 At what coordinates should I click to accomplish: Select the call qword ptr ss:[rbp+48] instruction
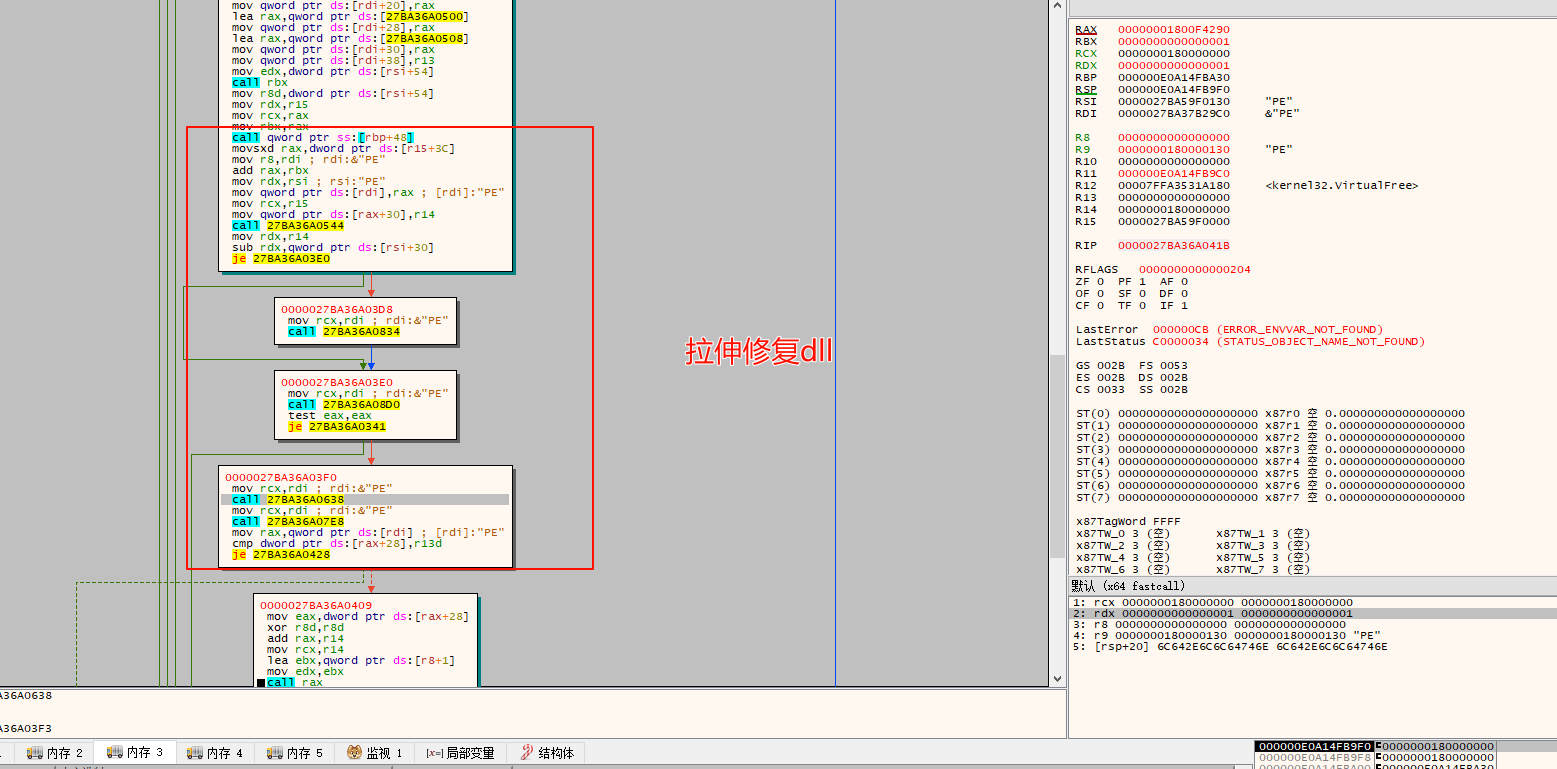tap(323, 137)
